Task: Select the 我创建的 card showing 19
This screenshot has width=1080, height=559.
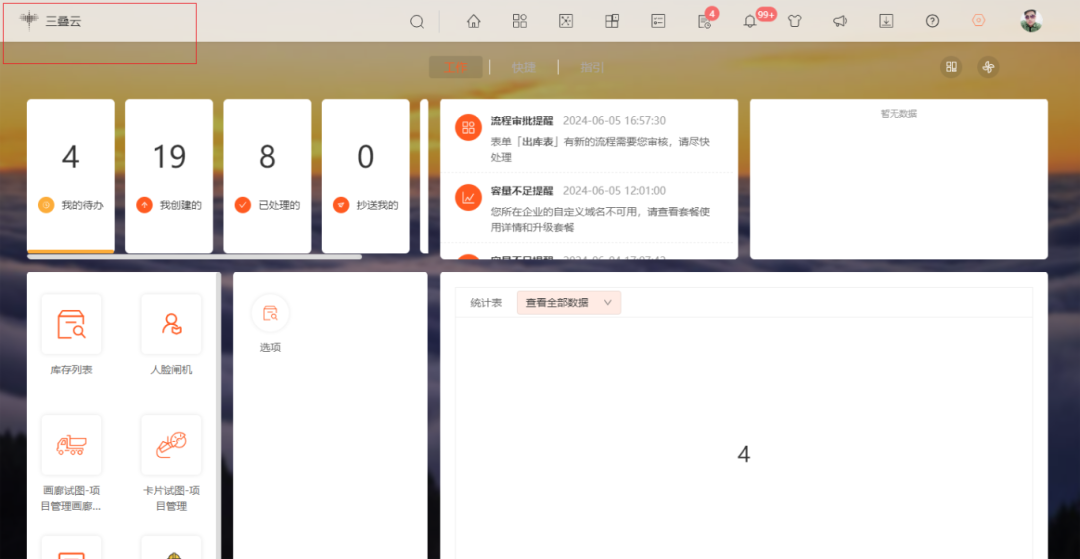Action: pos(169,176)
